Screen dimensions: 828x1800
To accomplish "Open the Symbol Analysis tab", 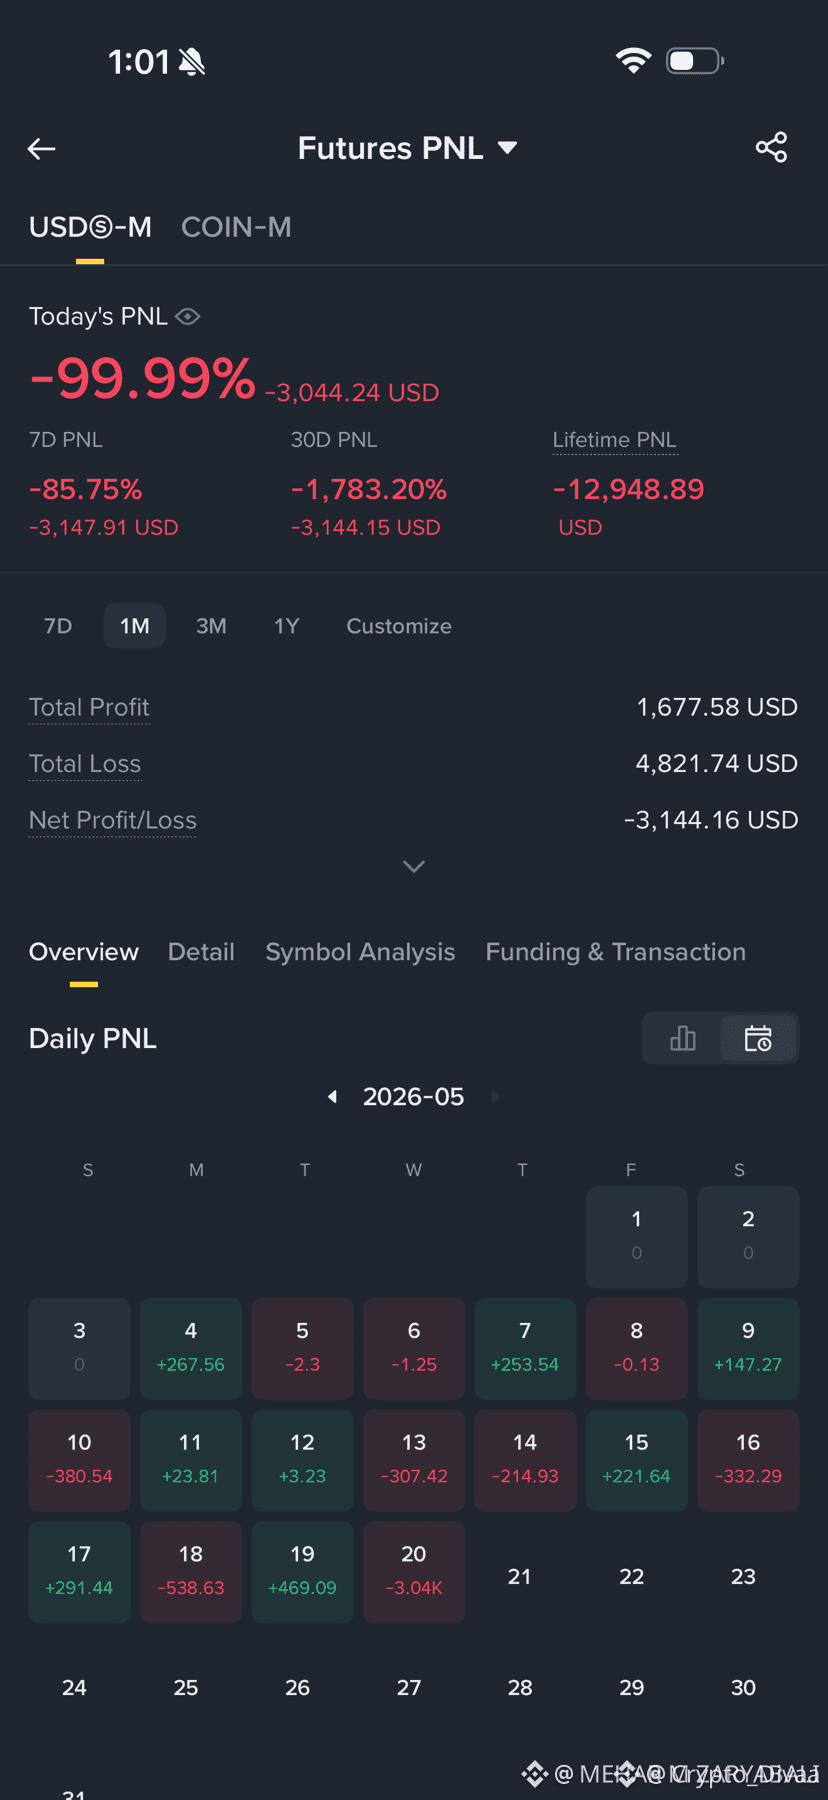I will (360, 952).
